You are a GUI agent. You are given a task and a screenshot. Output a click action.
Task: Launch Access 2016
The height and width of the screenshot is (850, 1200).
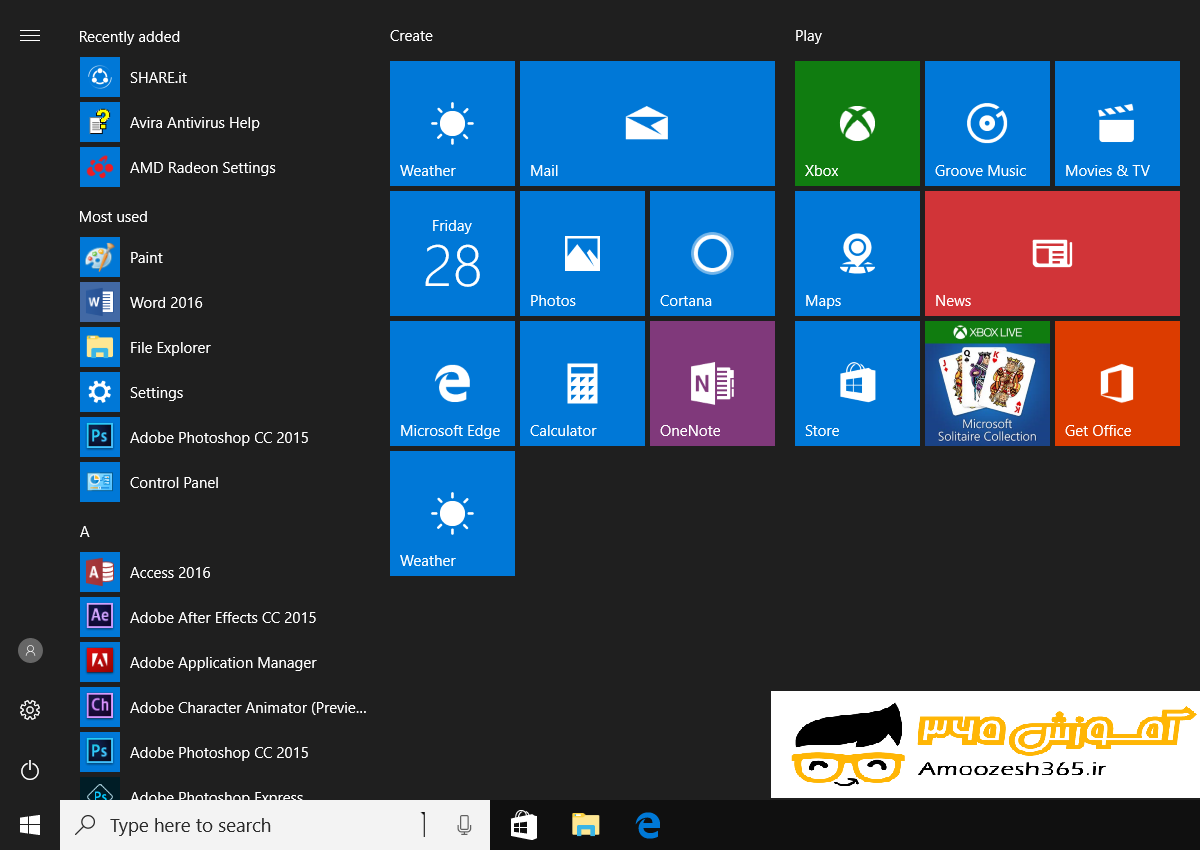pos(225,572)
